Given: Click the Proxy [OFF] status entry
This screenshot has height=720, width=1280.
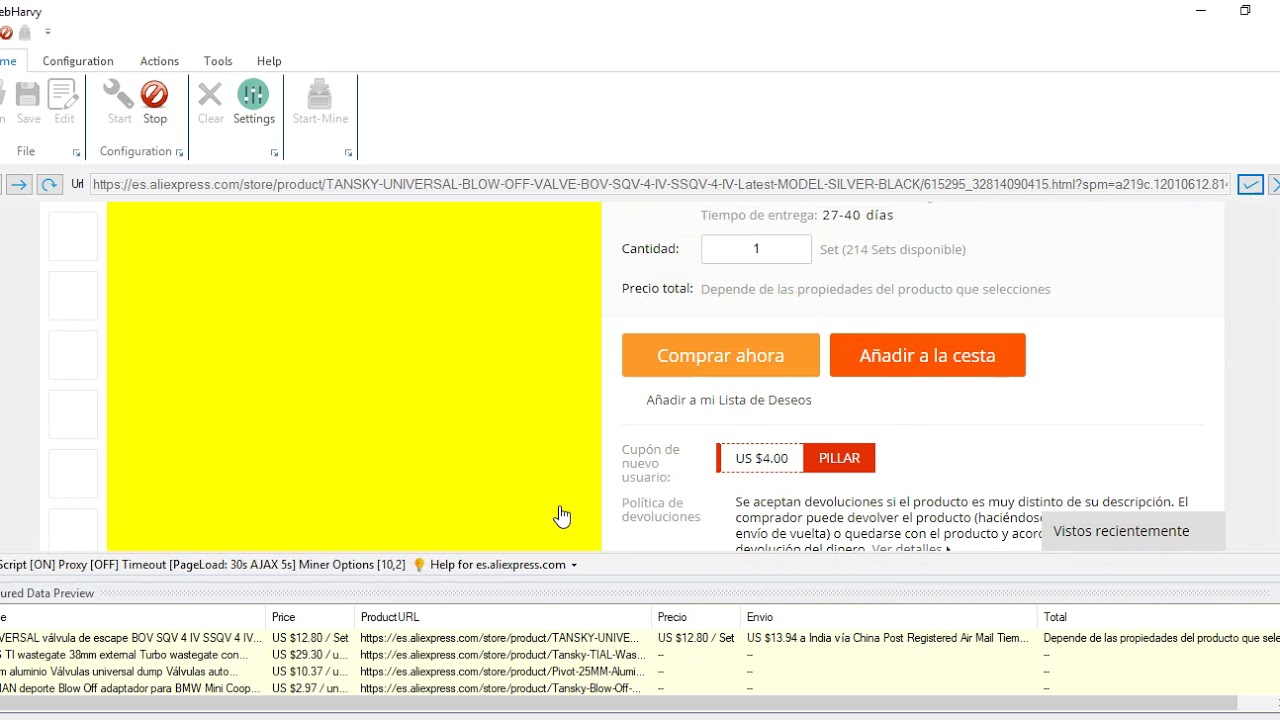Looking at the screenshot, I should (90, 565).
